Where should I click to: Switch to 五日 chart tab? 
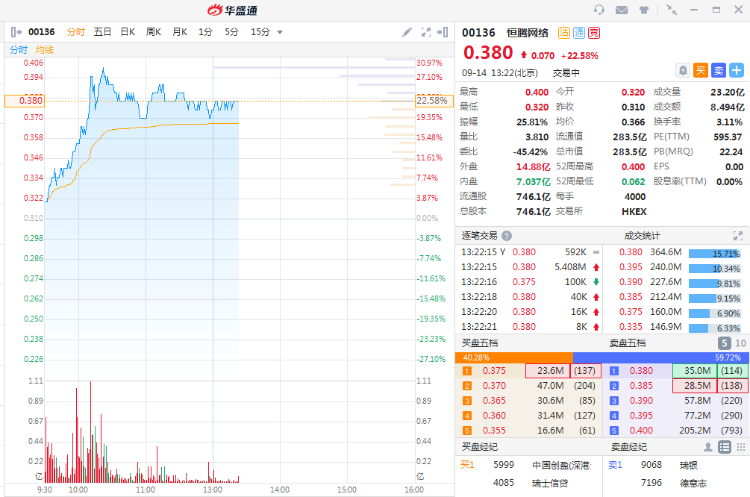102,32
